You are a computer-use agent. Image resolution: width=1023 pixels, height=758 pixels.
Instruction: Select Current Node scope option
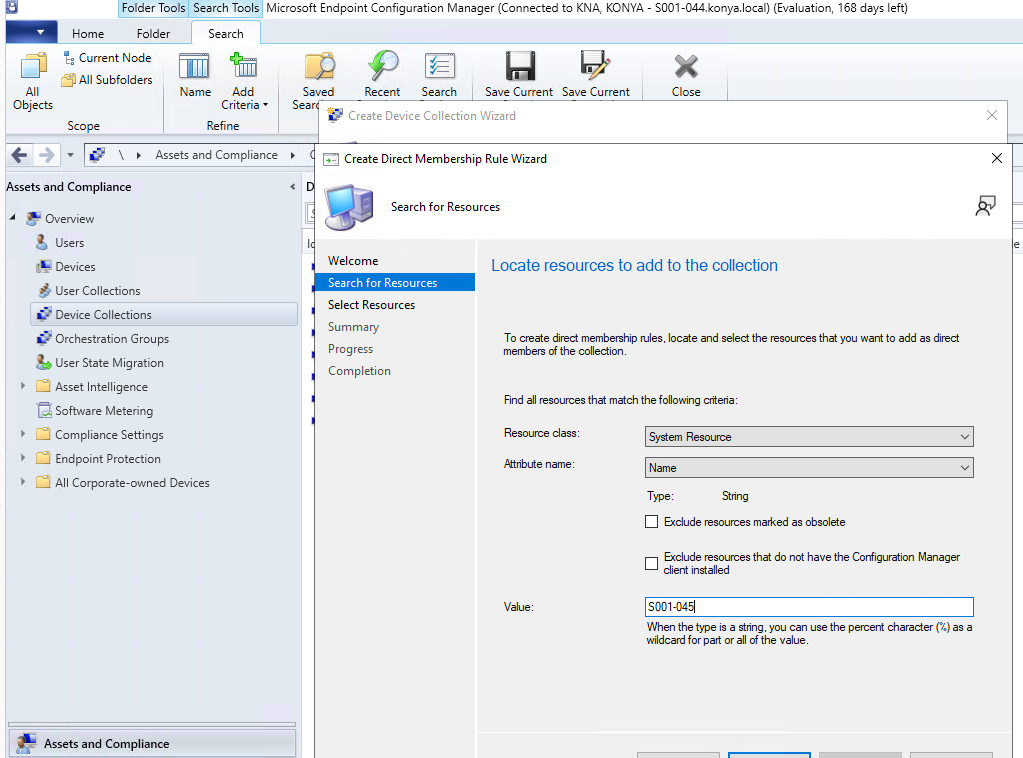[108, 58]
